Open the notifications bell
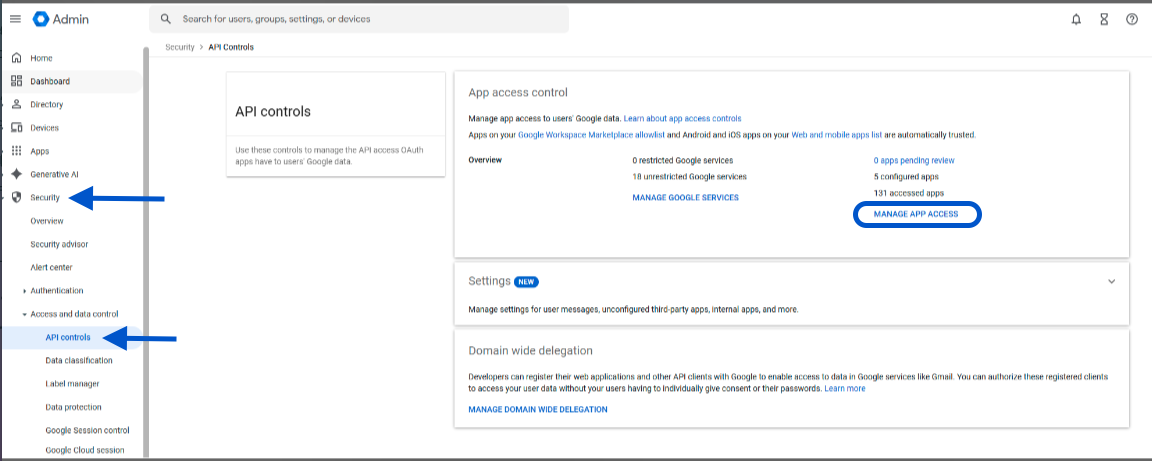 click(1076, 20)
